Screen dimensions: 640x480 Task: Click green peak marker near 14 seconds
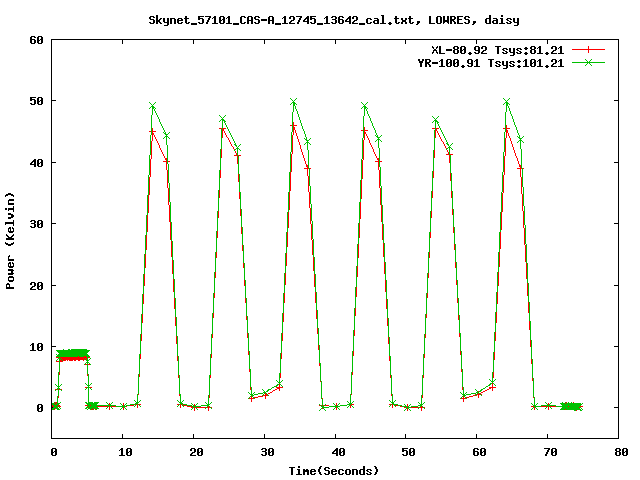tap(153, 106)
